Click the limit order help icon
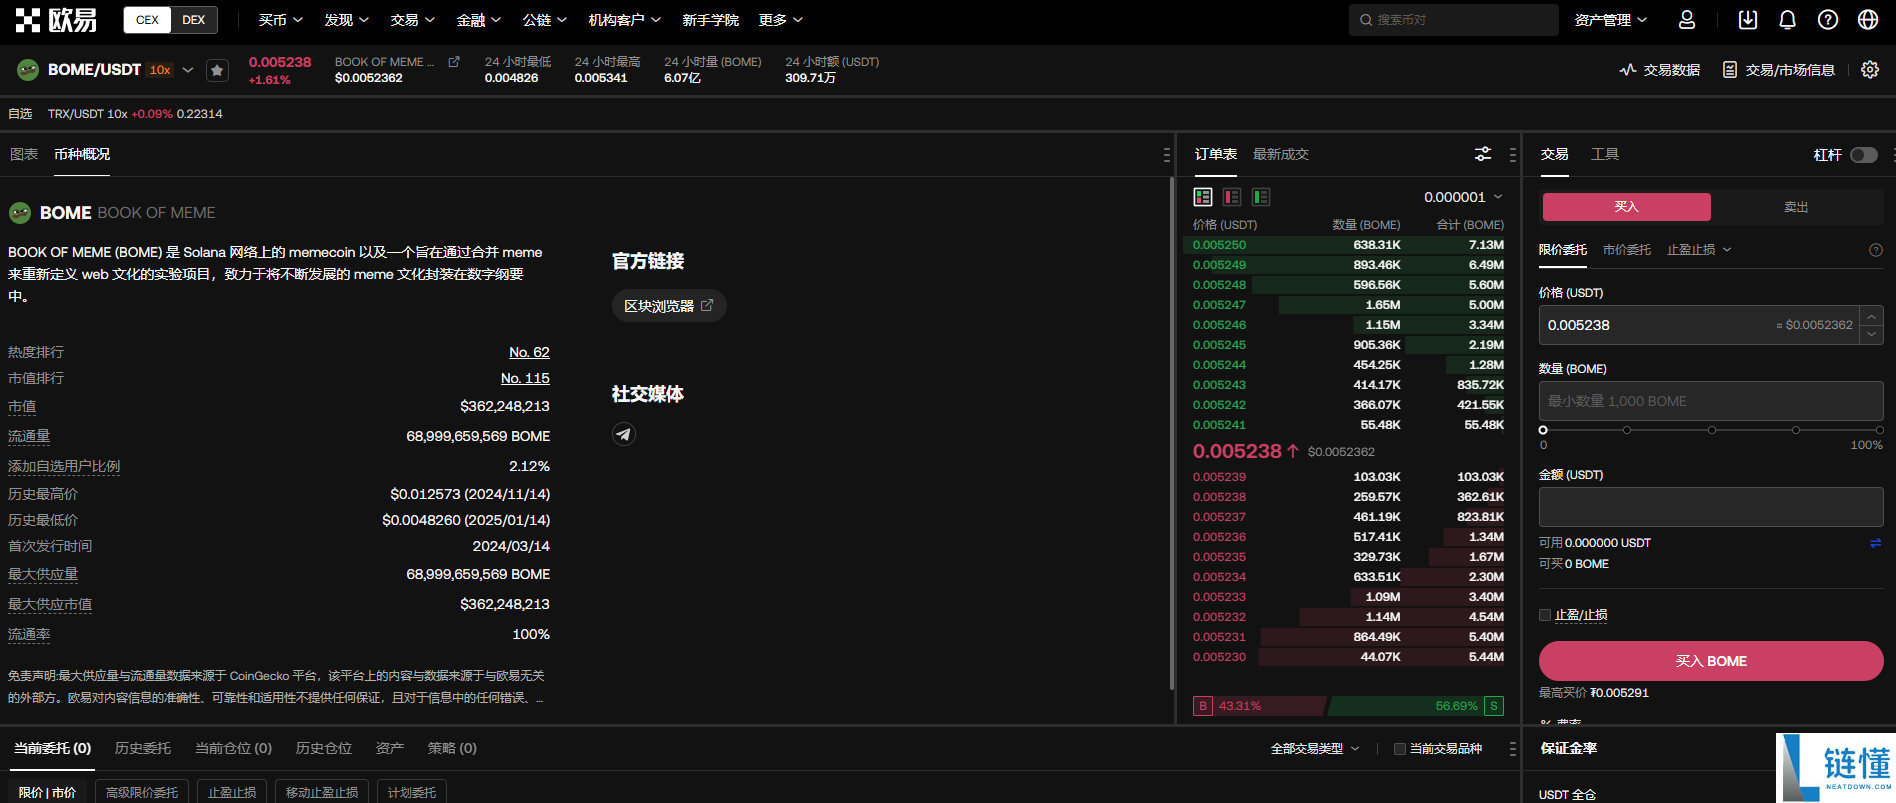 (1876, 250)
